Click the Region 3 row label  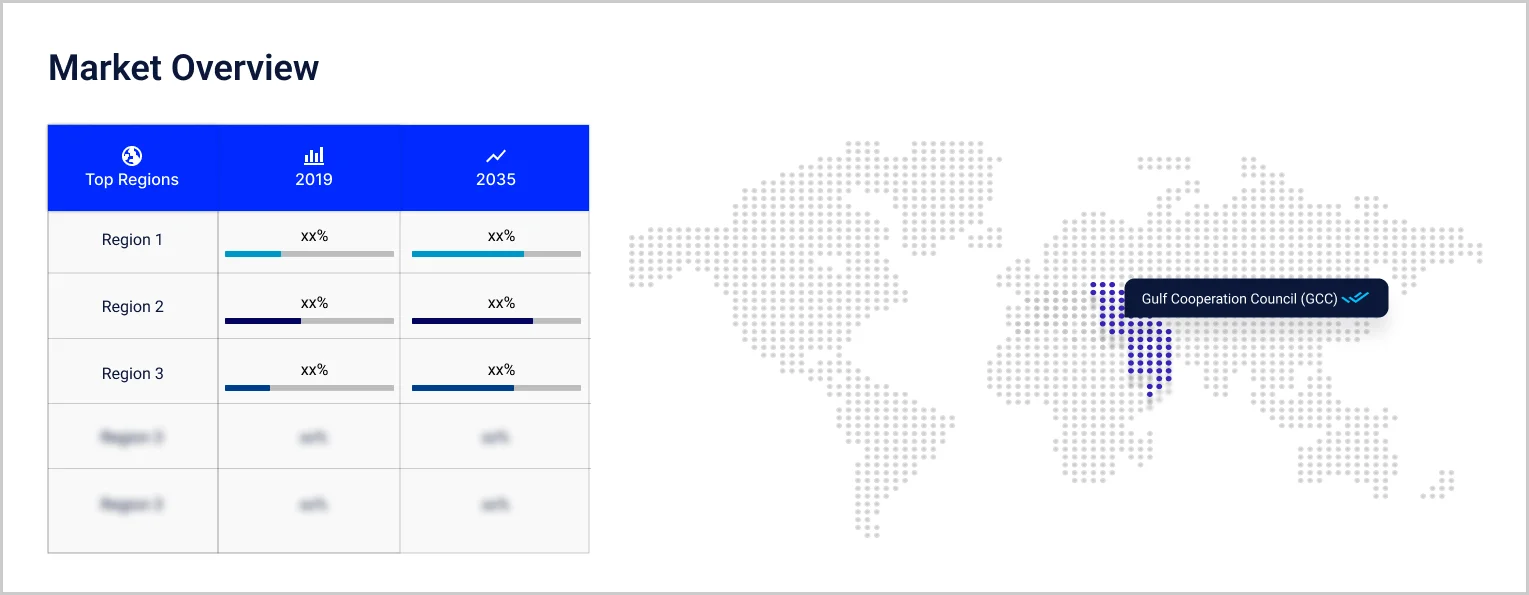click(x=132, y=374)
